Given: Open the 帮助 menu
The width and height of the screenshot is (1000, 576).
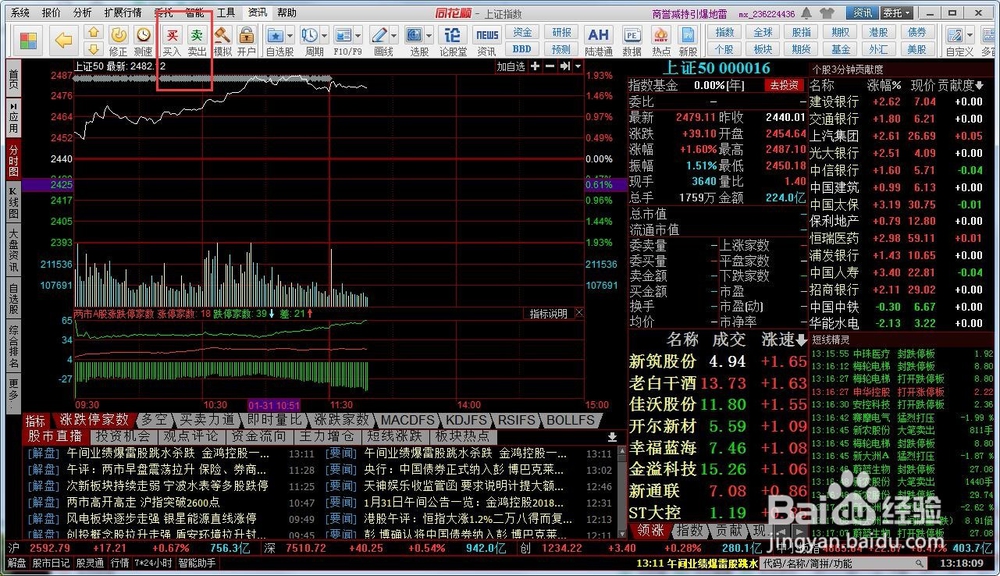Looking at the screenshot, I should click(286, 13).
